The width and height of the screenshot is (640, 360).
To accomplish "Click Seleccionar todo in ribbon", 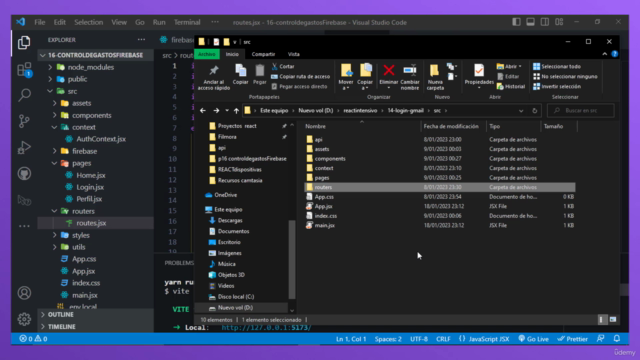I will 557,66.
